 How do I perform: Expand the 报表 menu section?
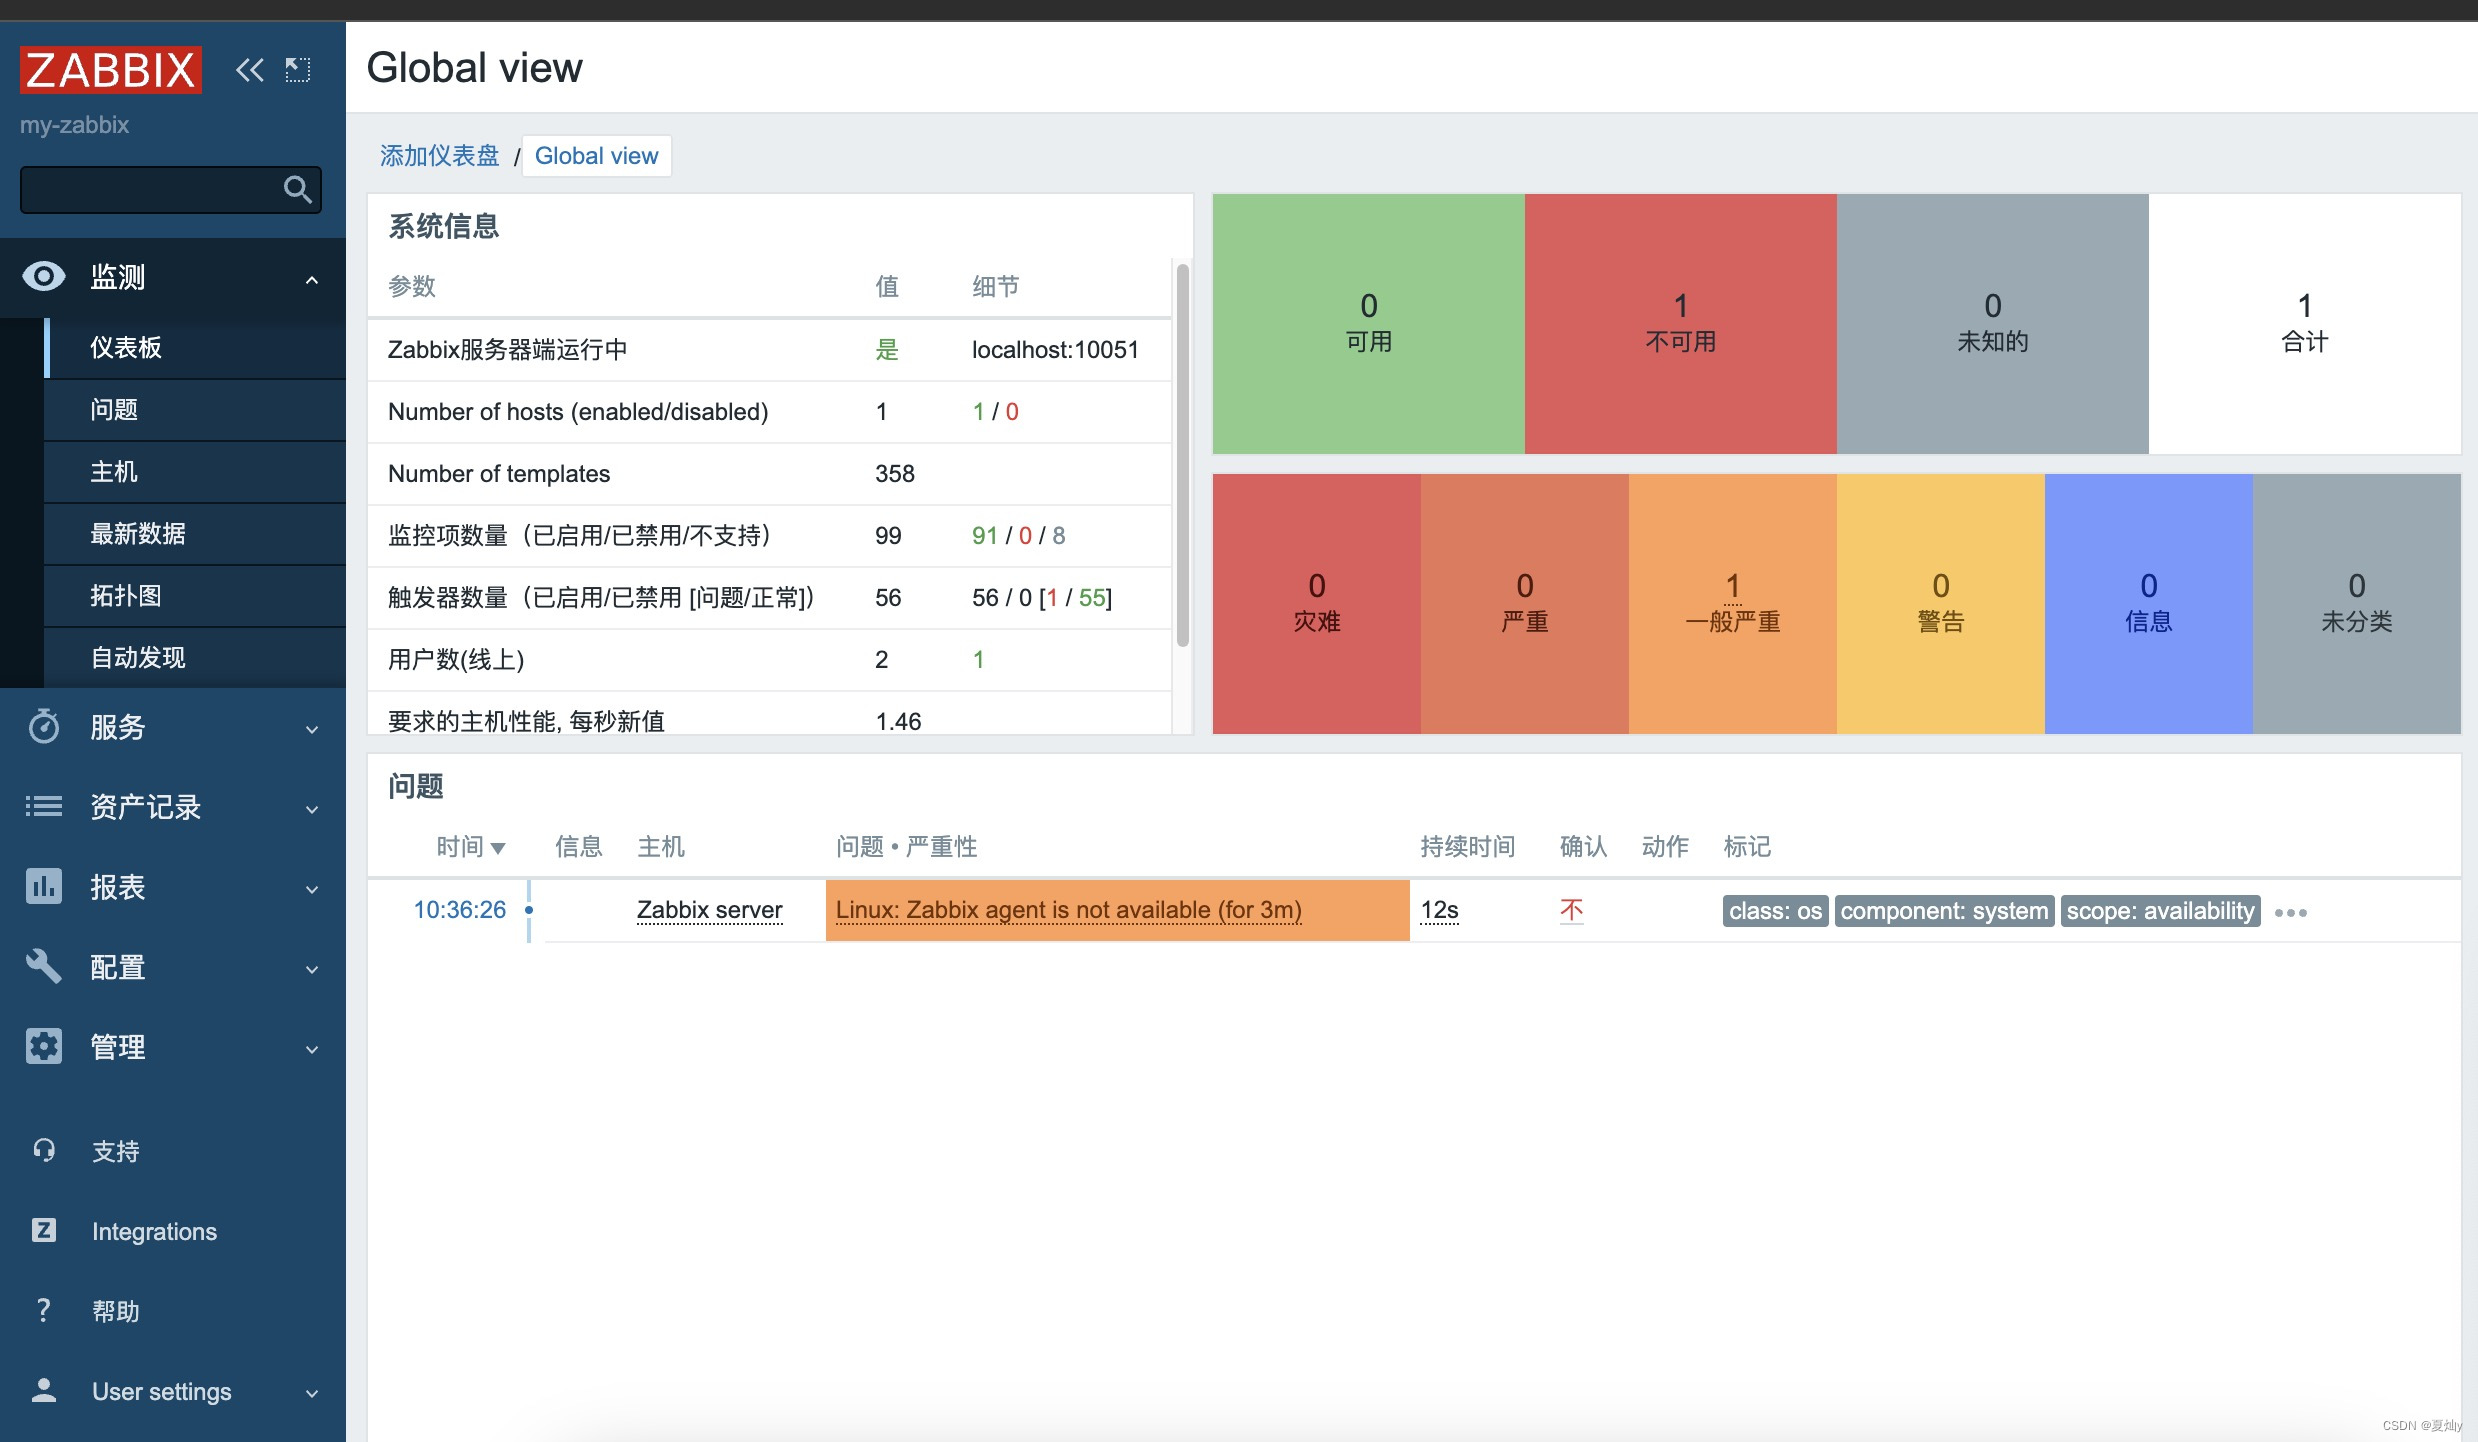(x=312, y=889)
